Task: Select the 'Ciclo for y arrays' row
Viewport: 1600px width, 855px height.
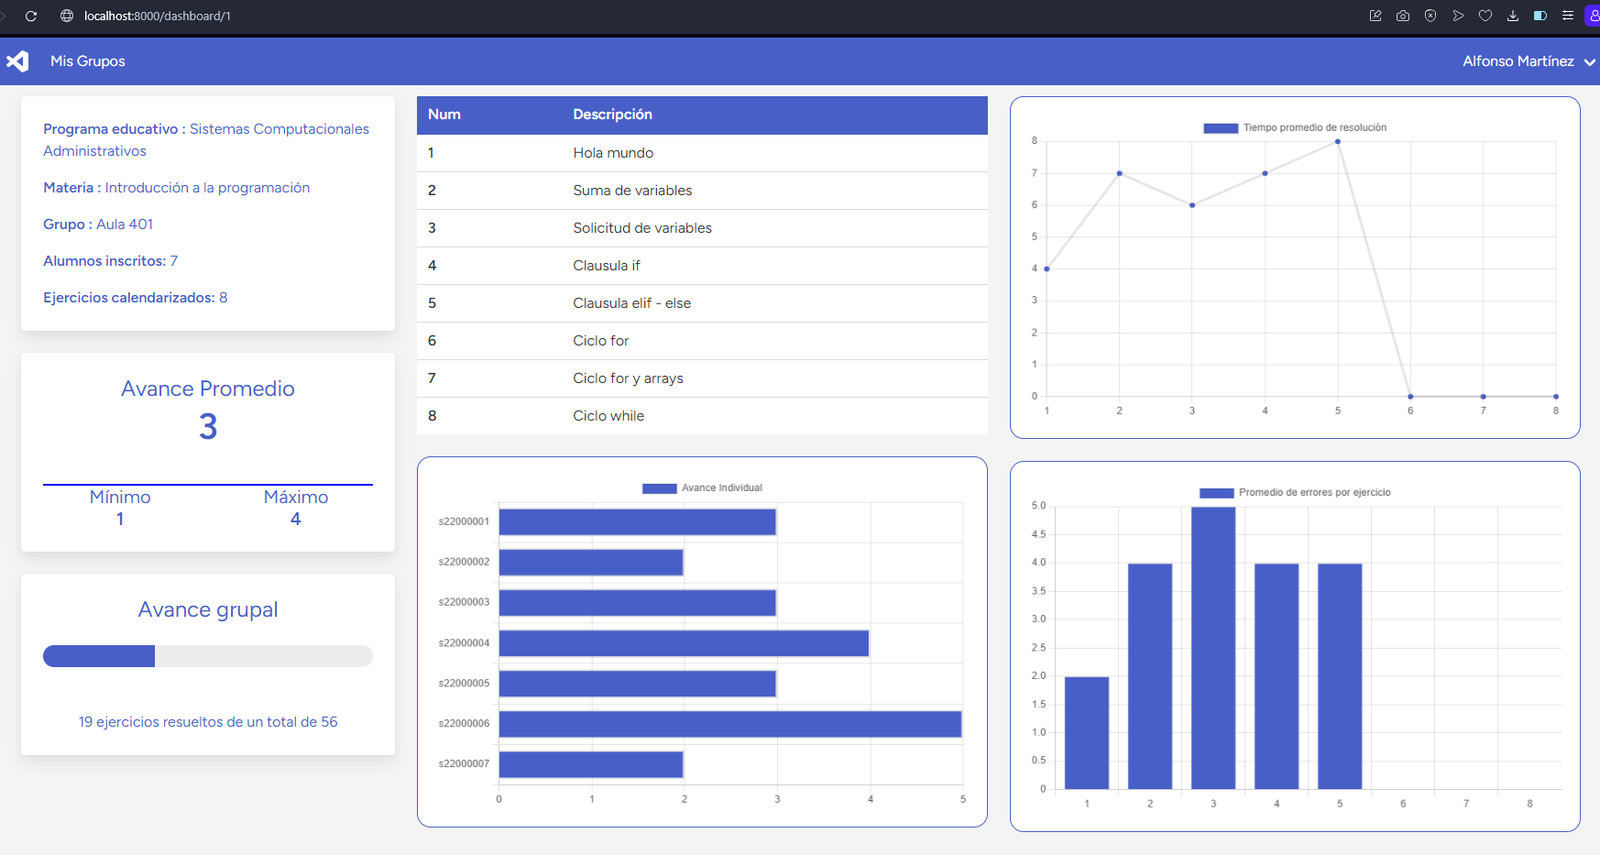Action: tap(702, 378)
